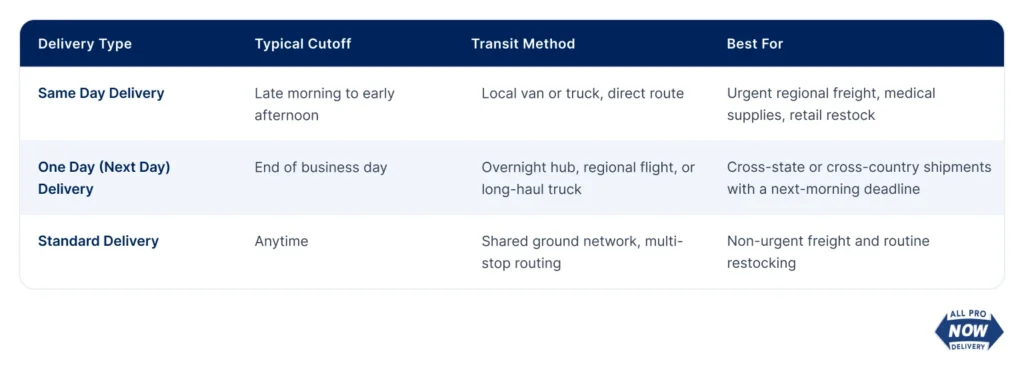The height and width of the screenshot is (371, 1024).
Task: Select the Anytime cutoff cell
Action: 281,242
